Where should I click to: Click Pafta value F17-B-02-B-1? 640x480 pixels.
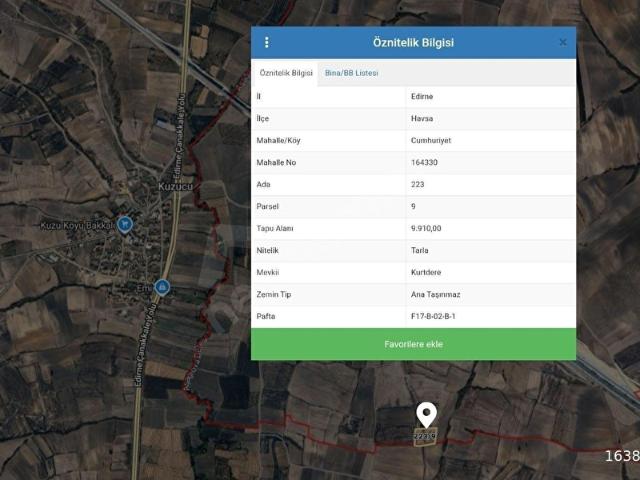tap(433, 316)
